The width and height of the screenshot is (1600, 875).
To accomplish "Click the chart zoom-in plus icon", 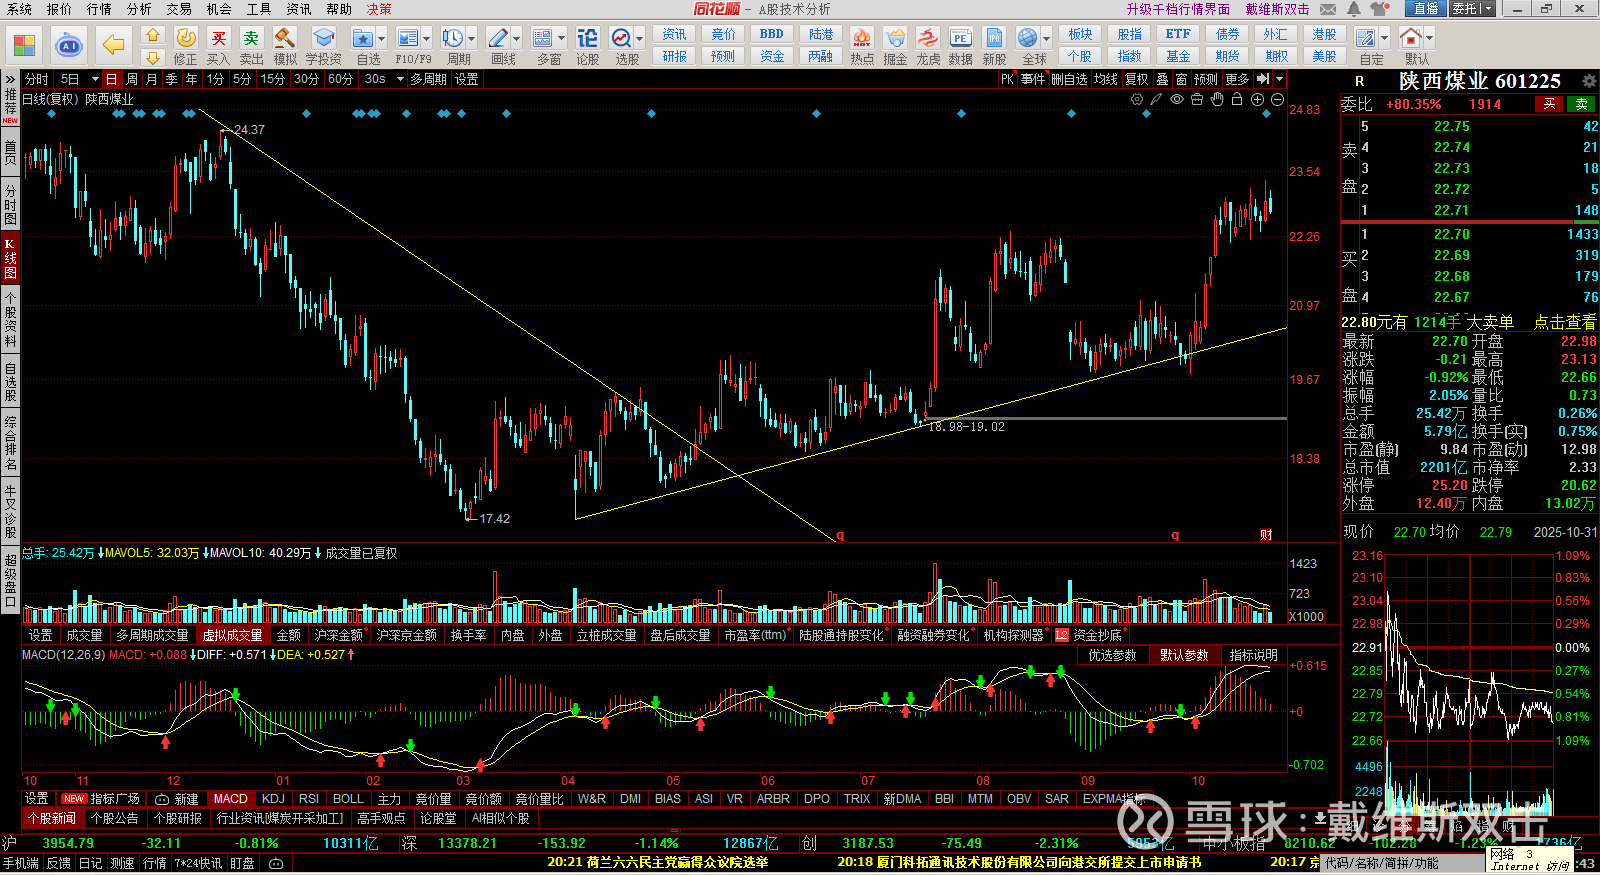I will (1257, 99).
